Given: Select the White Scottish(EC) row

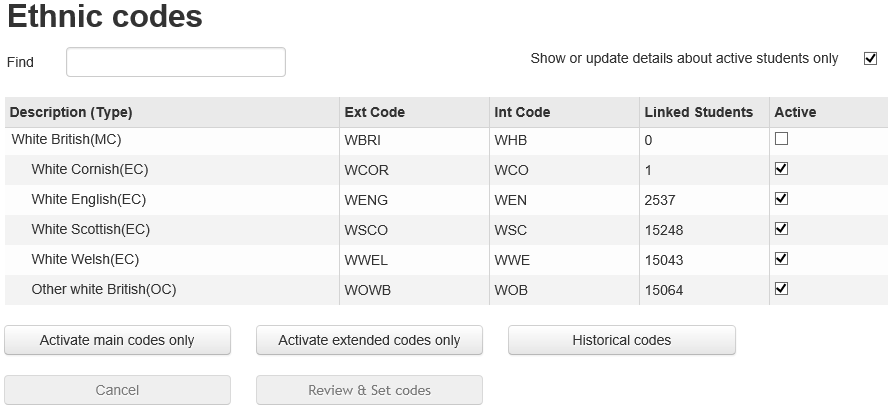Looking at the screenshot, I should (x=90, y=230).
